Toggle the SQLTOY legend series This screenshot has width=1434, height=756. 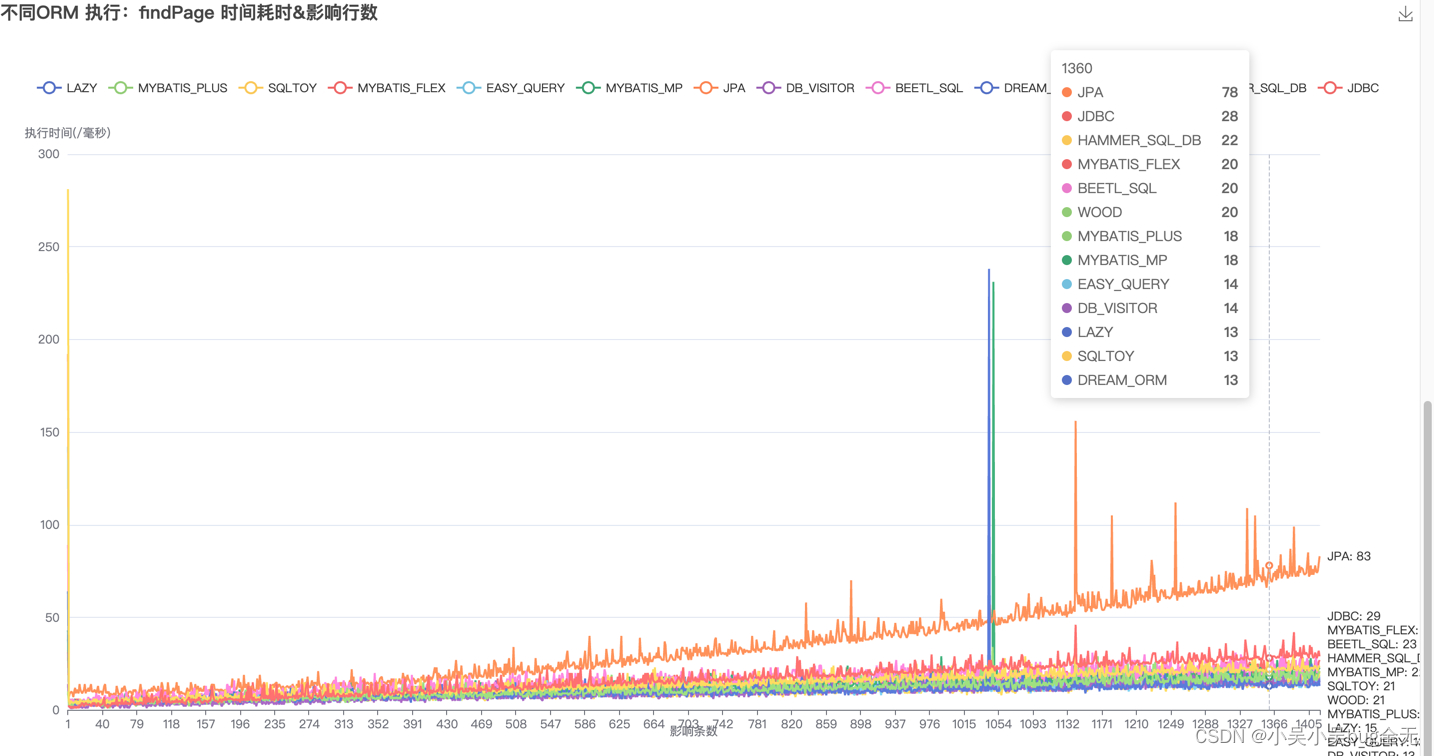coord(278,88)
